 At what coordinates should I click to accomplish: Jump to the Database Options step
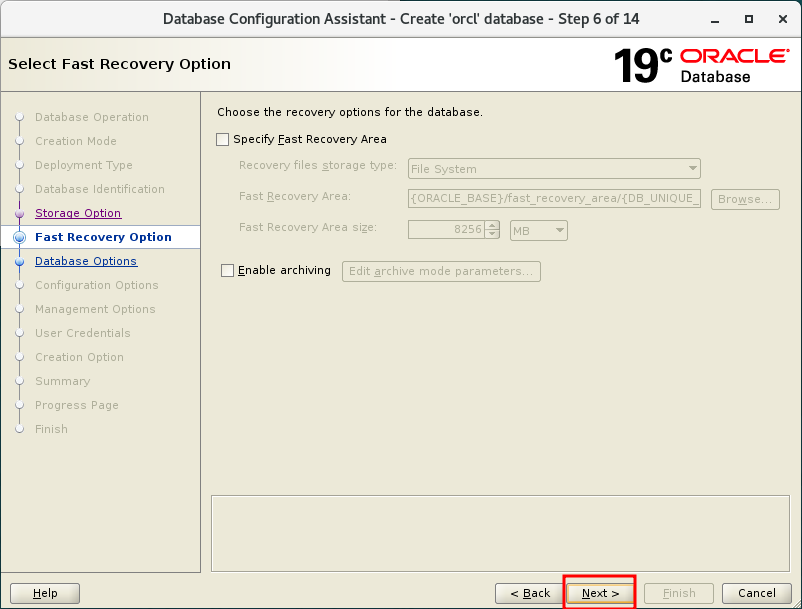click(86, 261)
